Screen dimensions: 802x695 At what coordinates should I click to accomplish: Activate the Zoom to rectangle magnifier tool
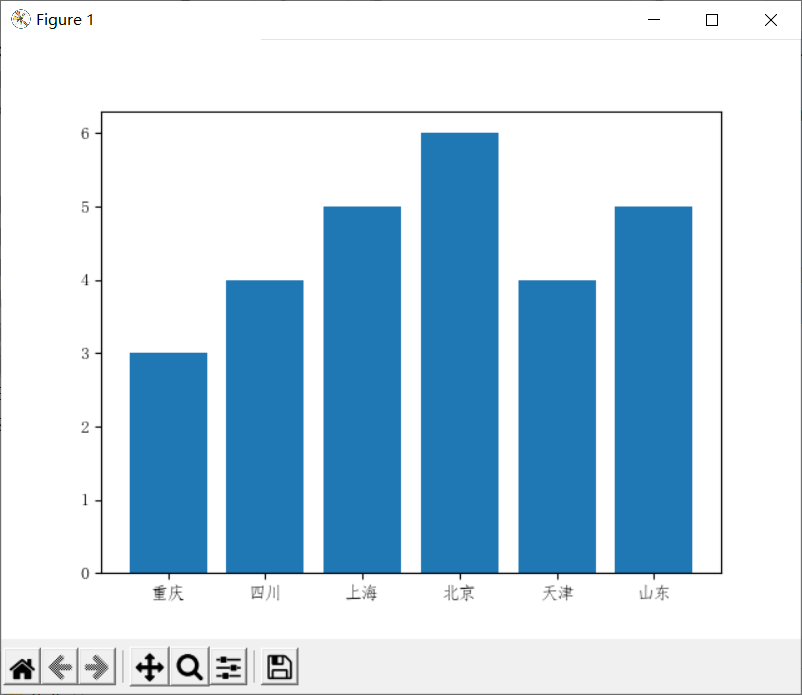190,667
